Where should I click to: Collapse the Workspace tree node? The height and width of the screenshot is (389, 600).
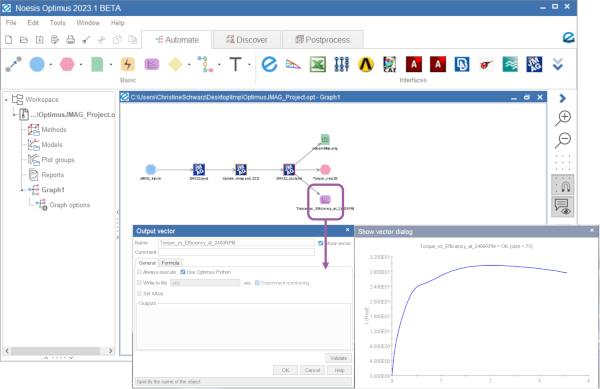pos(6,99)
